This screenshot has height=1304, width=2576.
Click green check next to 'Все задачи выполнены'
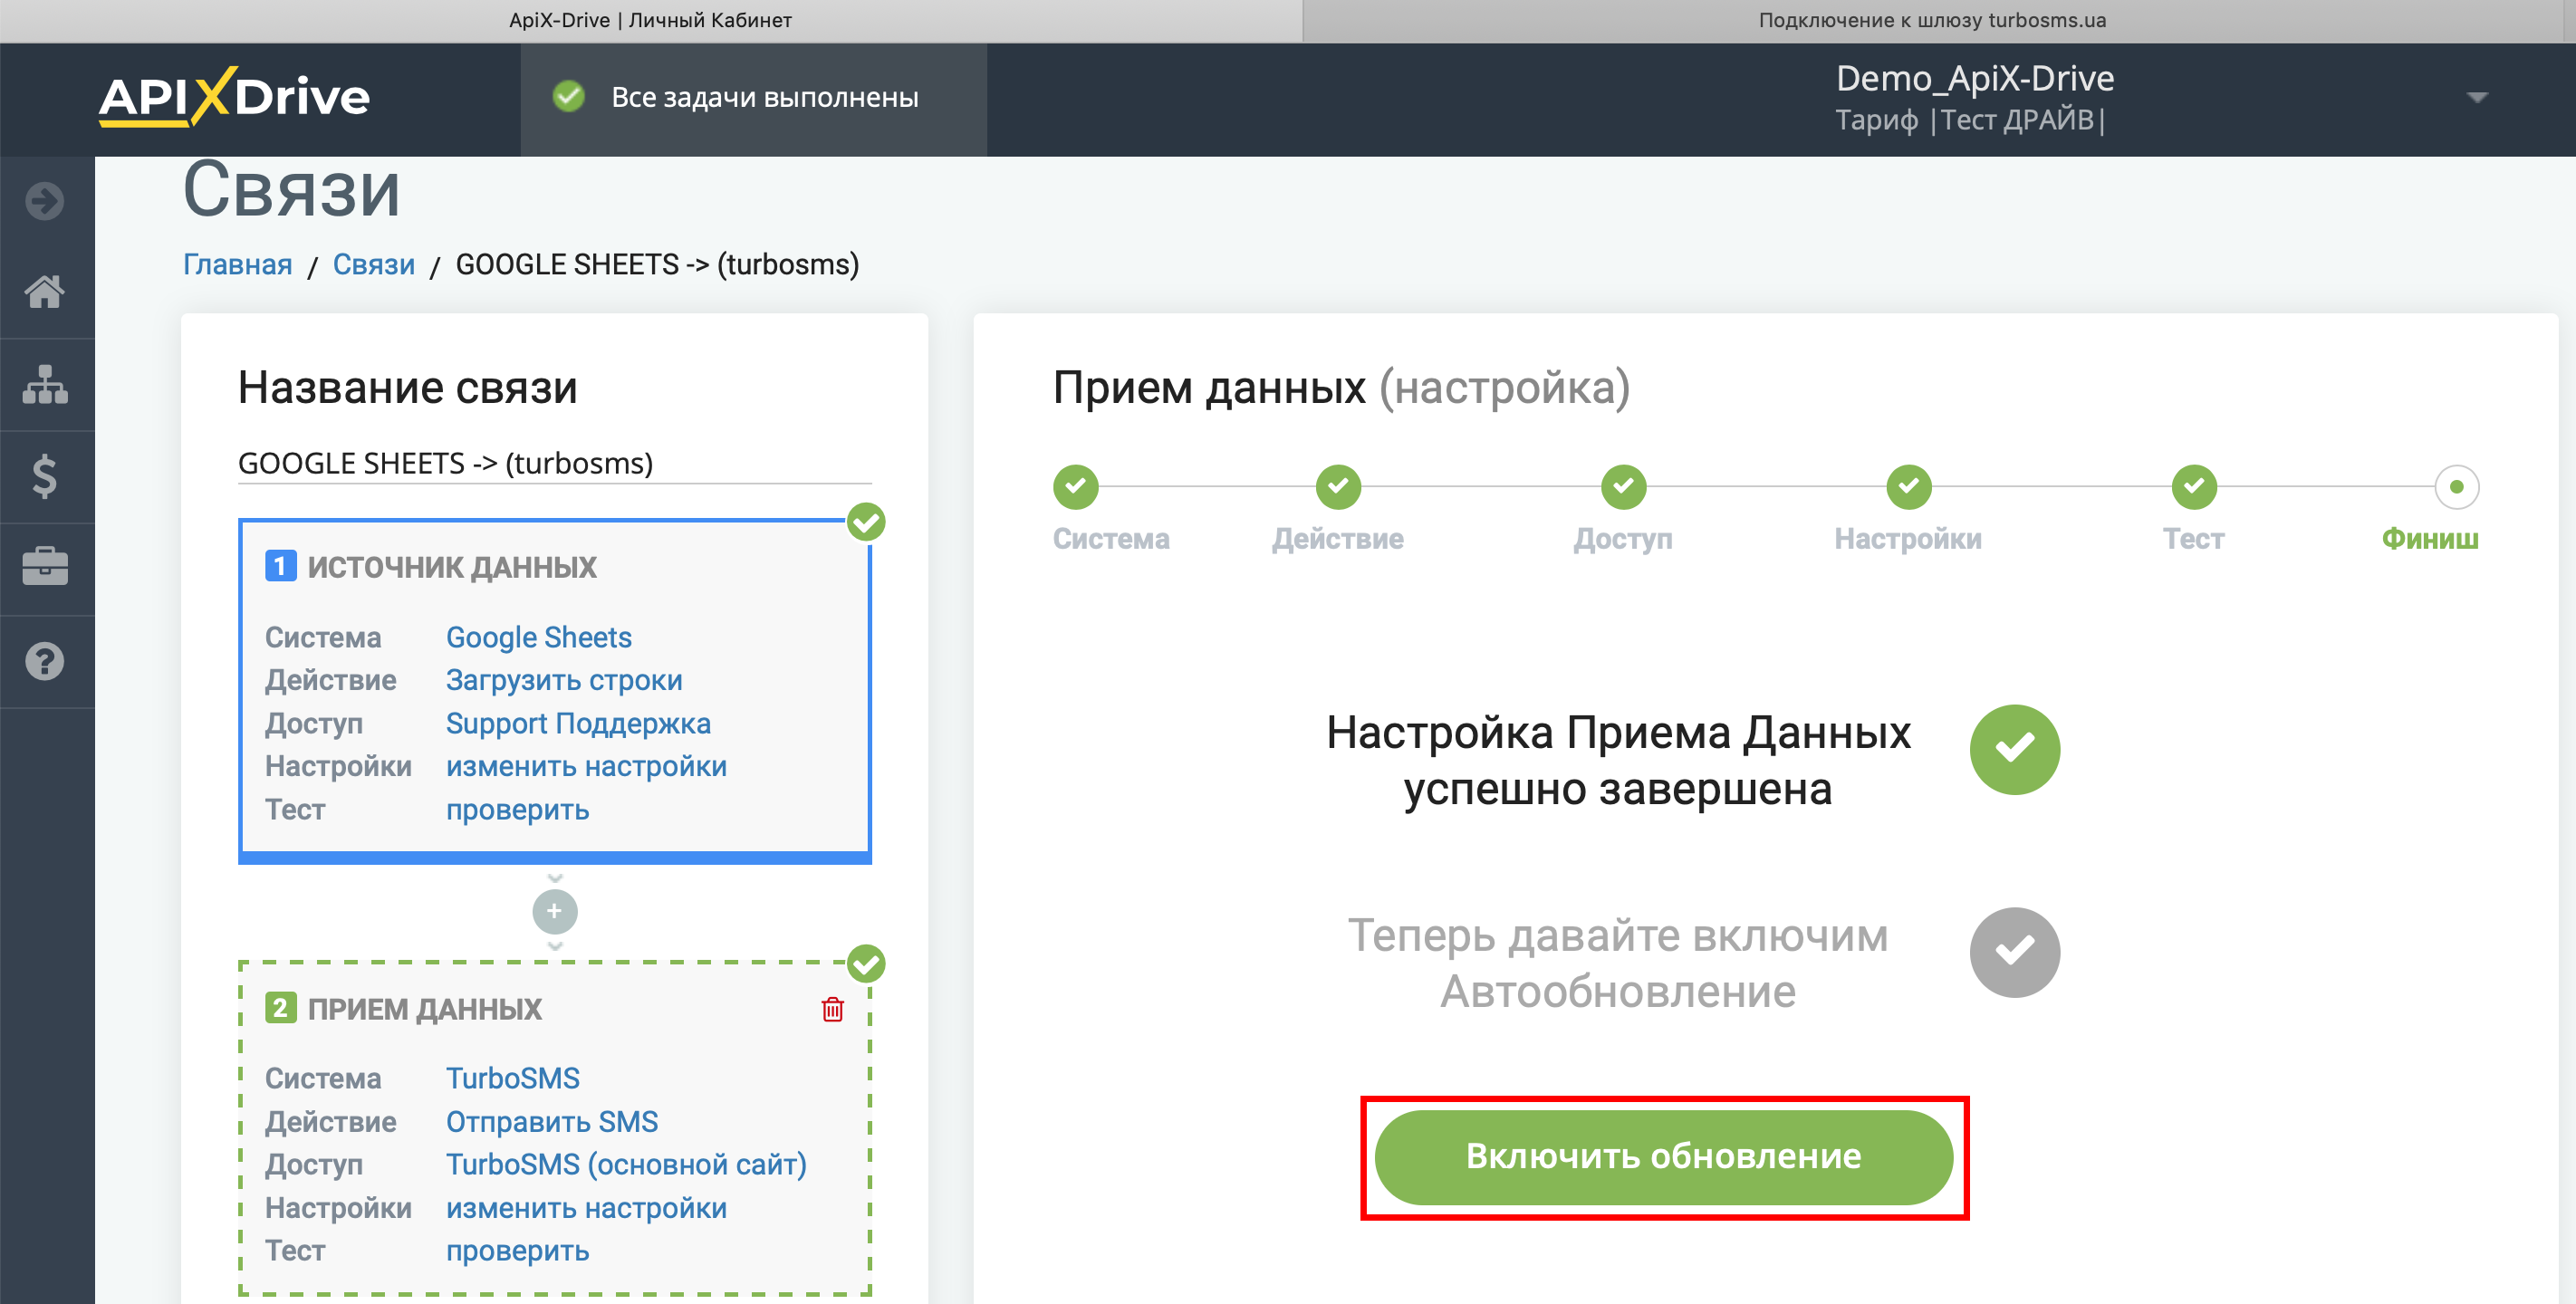click(569, 97)
